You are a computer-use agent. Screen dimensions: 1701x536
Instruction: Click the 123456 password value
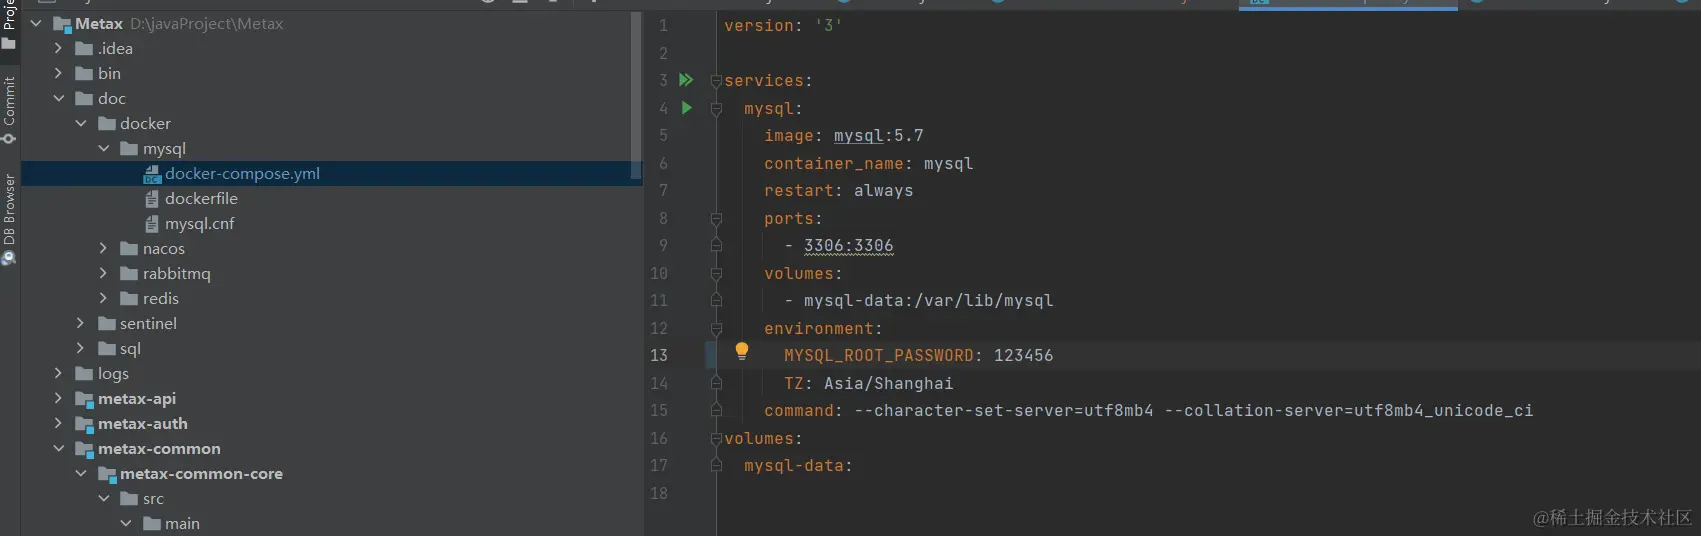coord(1023,356)
